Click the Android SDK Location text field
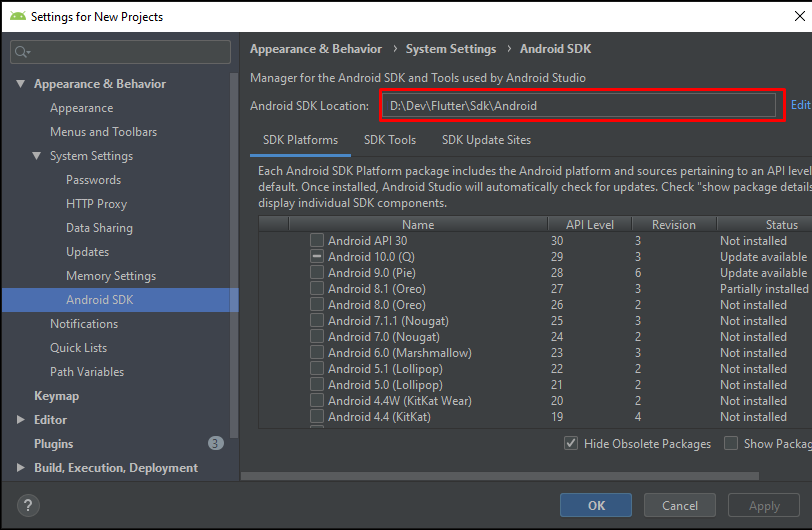This screenshot has width=812, height=530. click(x=577, y=105)
